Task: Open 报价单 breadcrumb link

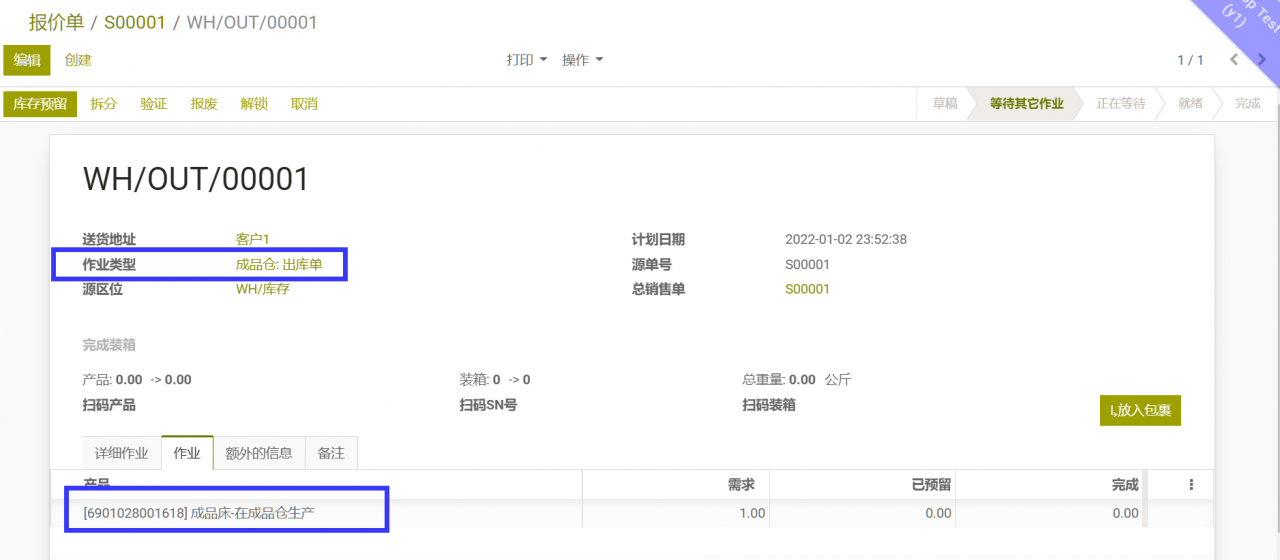Action: click(x=56, y=22)
